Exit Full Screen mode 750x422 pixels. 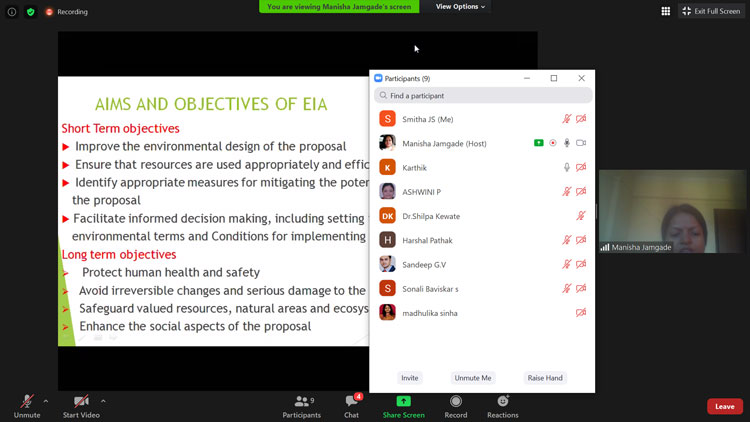711,11
